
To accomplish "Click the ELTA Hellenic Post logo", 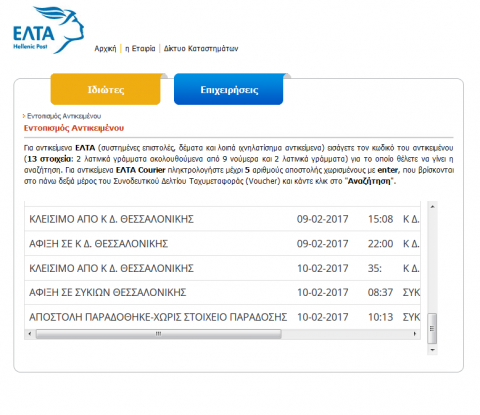I will pos(48,30).
